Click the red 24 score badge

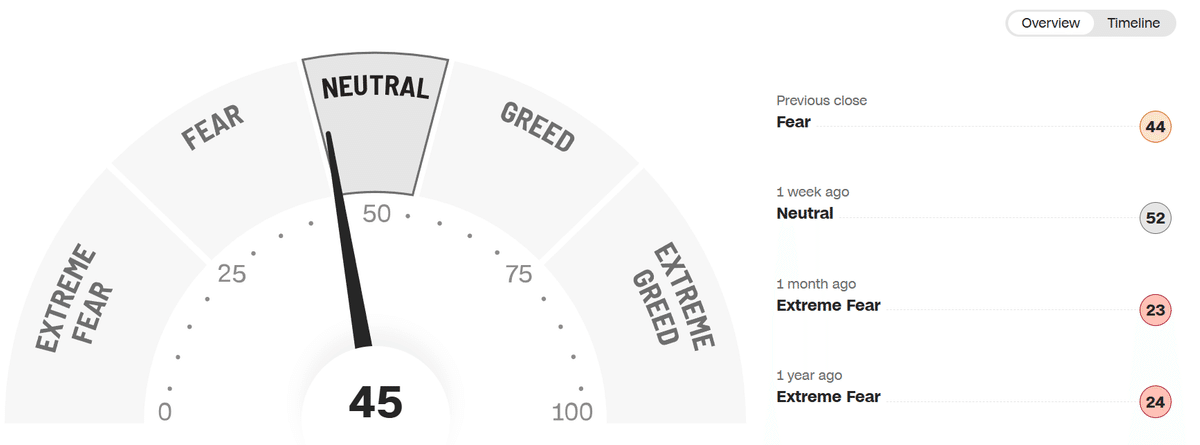click(1155, 402)
